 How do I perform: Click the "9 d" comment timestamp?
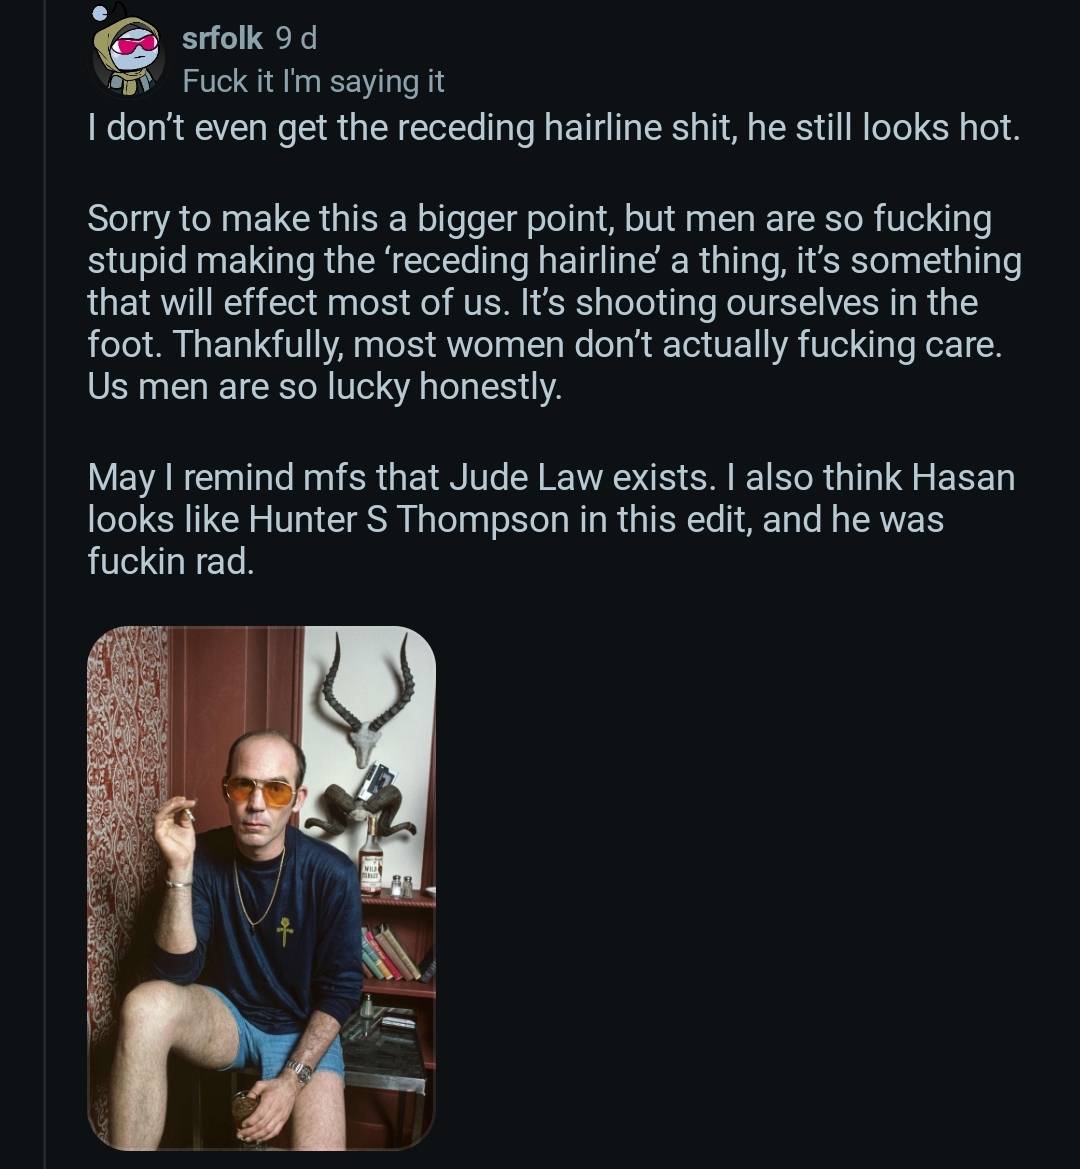297,37
